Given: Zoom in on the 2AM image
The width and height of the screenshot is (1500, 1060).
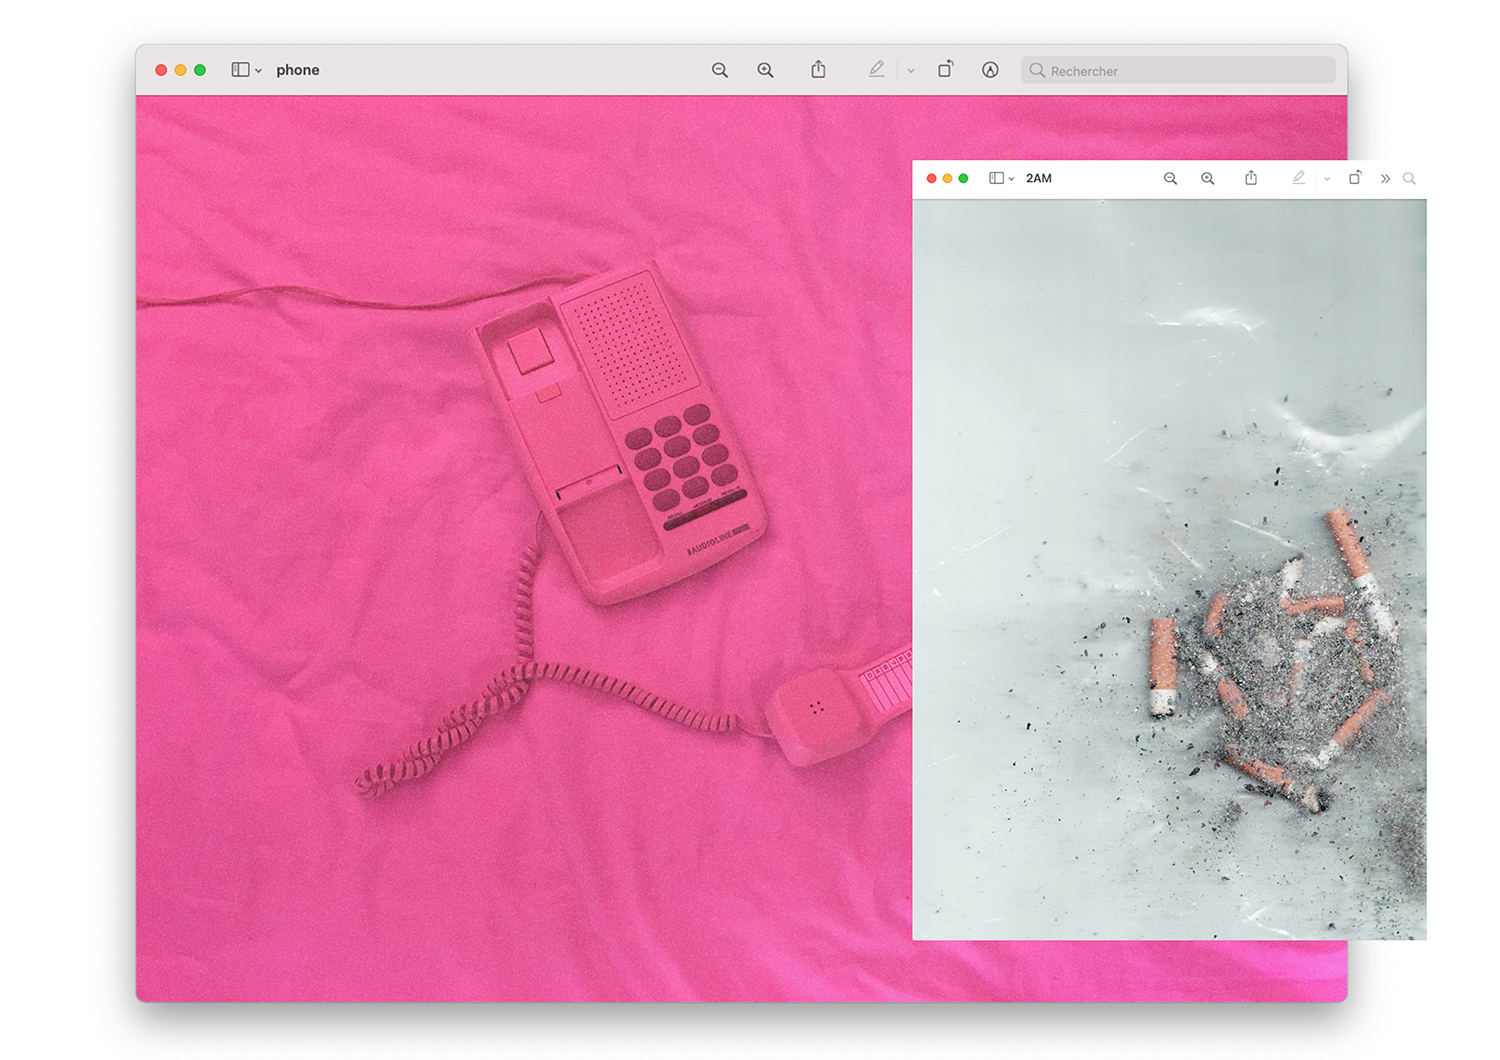Looking at the screenshot, I should [x=1208, y=178].
